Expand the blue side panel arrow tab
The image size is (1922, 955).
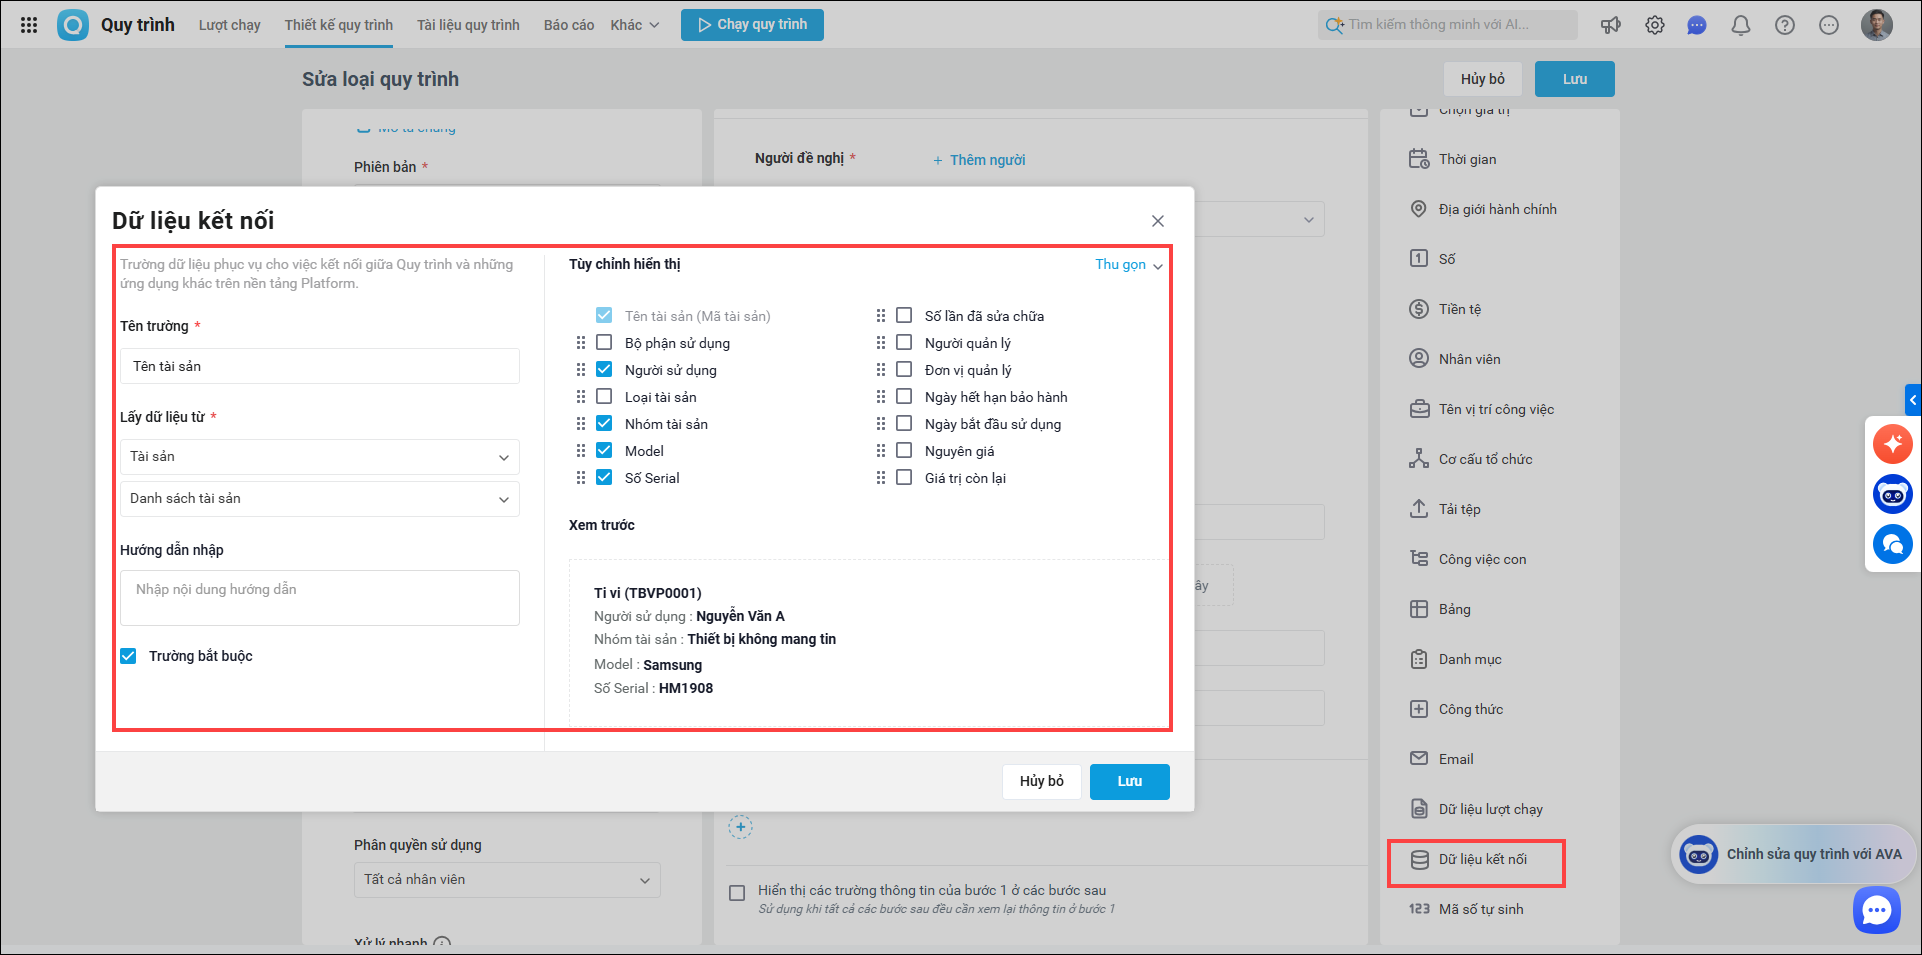point(1913,400)
